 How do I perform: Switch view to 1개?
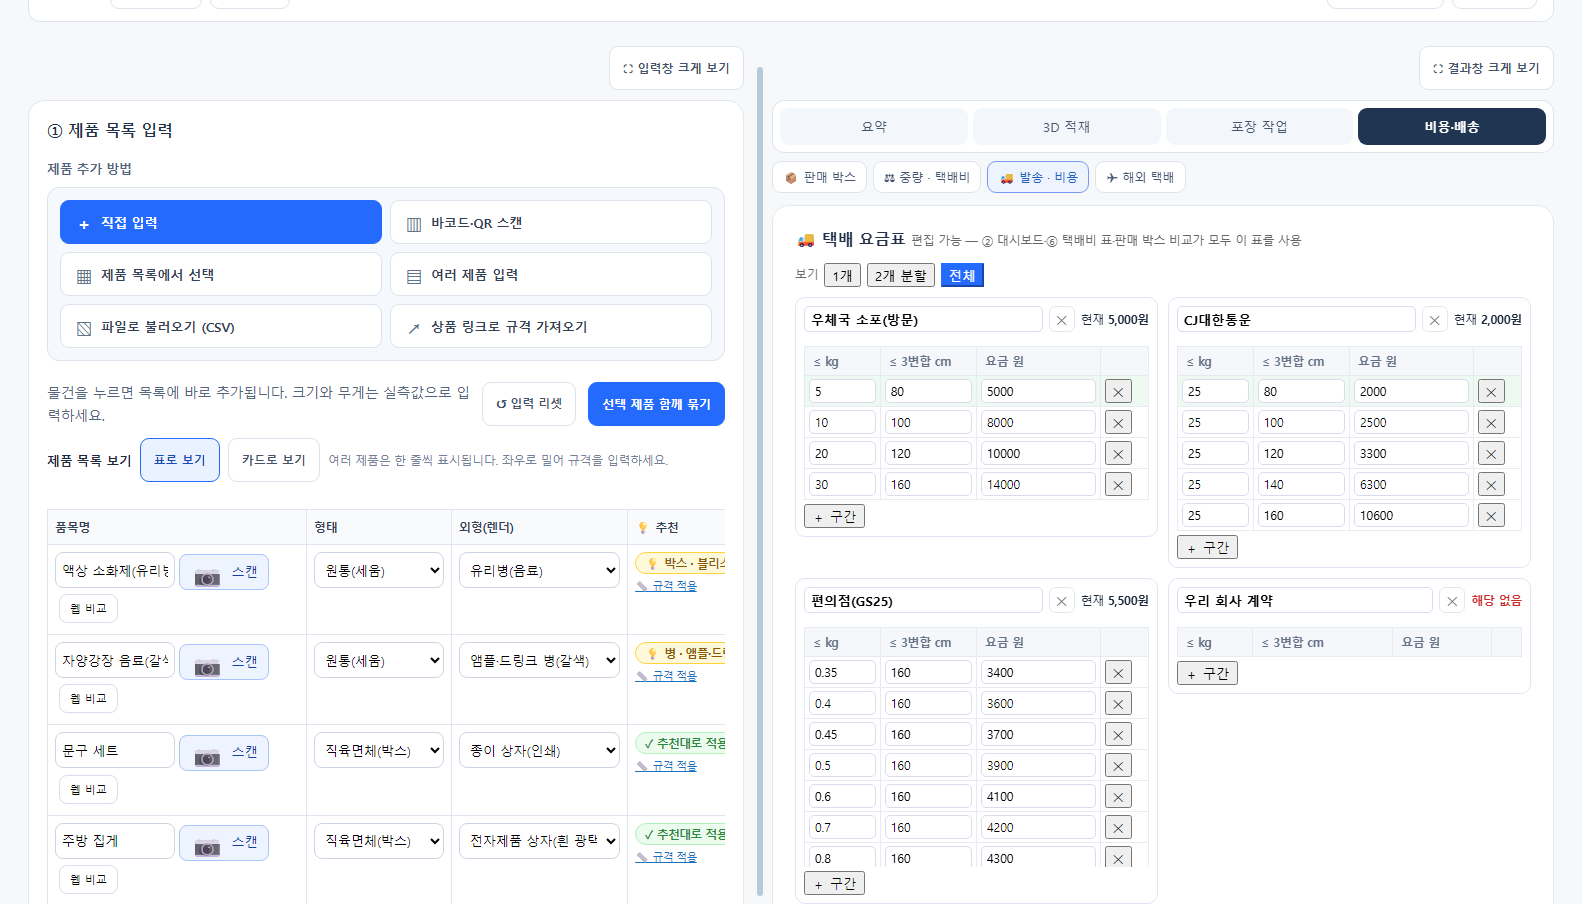pyautogui.click(x=843, y=275)
